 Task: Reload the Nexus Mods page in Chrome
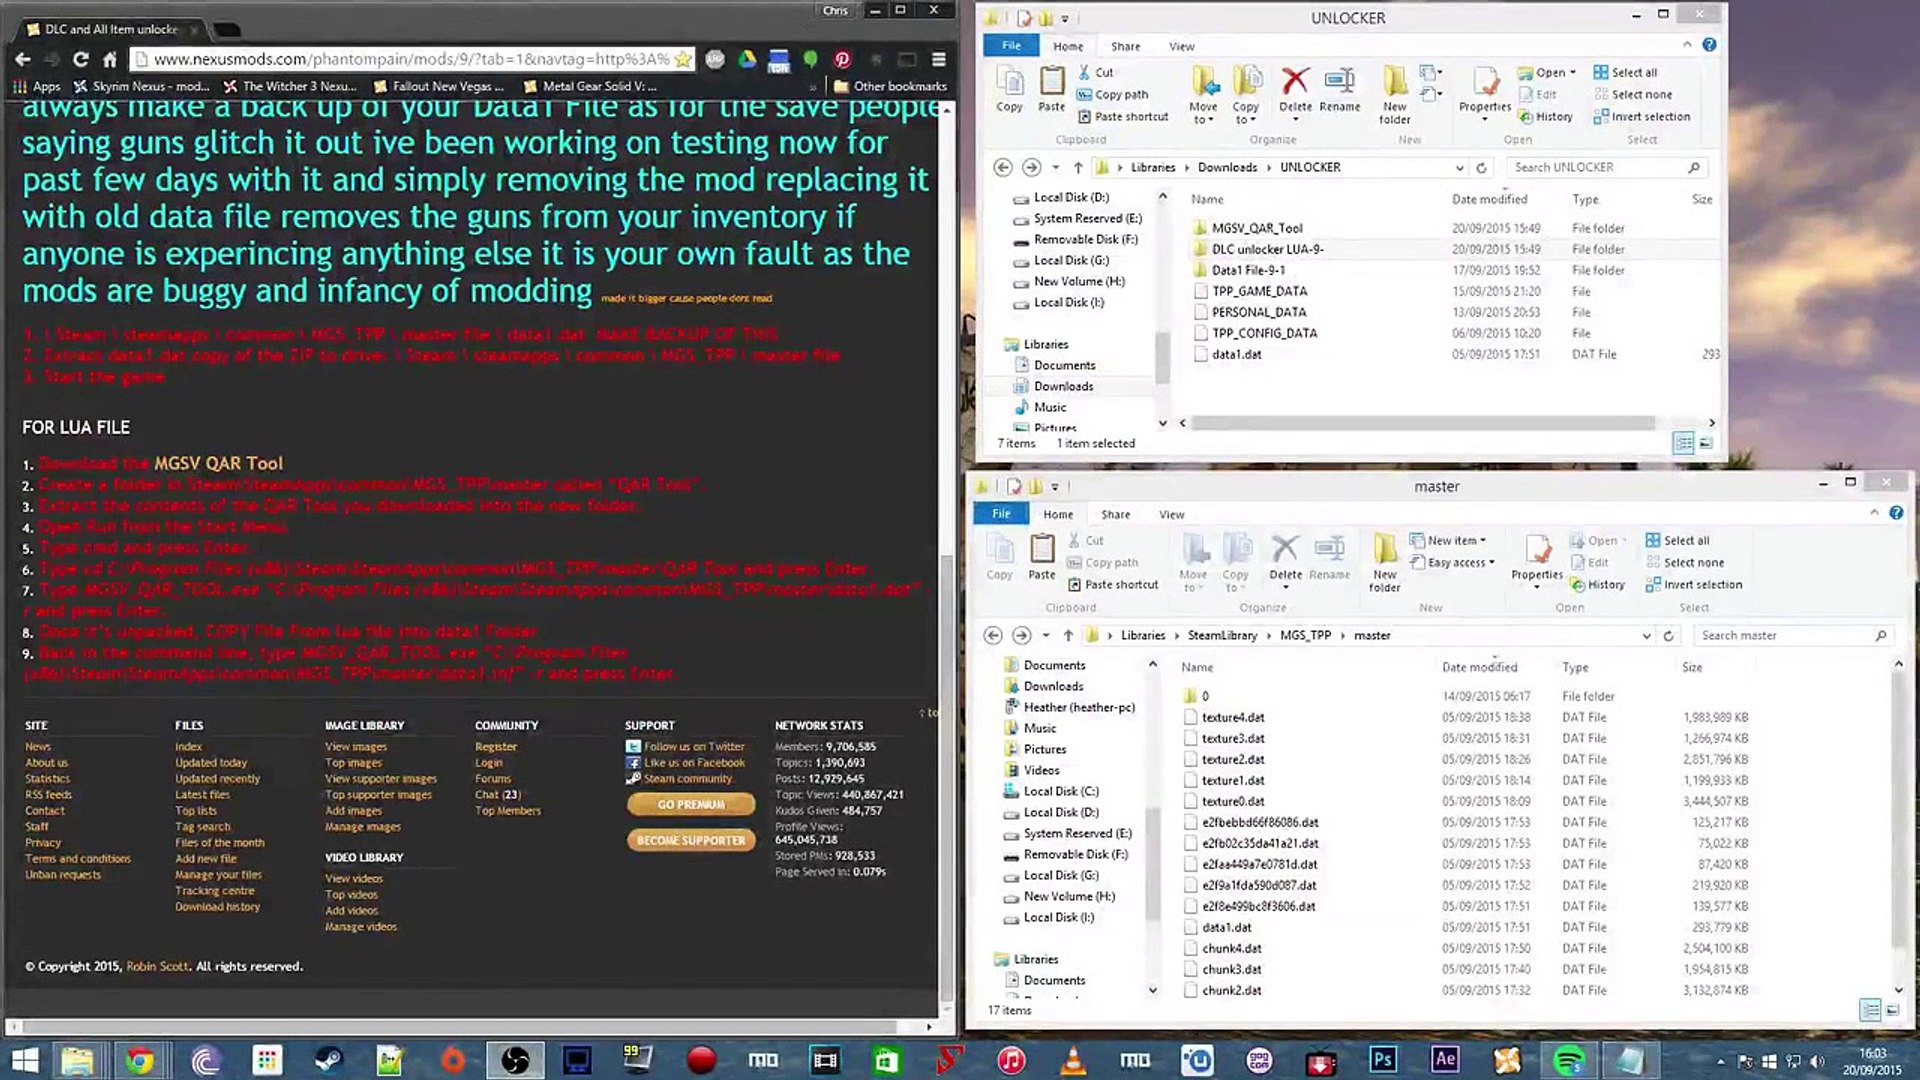click(80, 59)
